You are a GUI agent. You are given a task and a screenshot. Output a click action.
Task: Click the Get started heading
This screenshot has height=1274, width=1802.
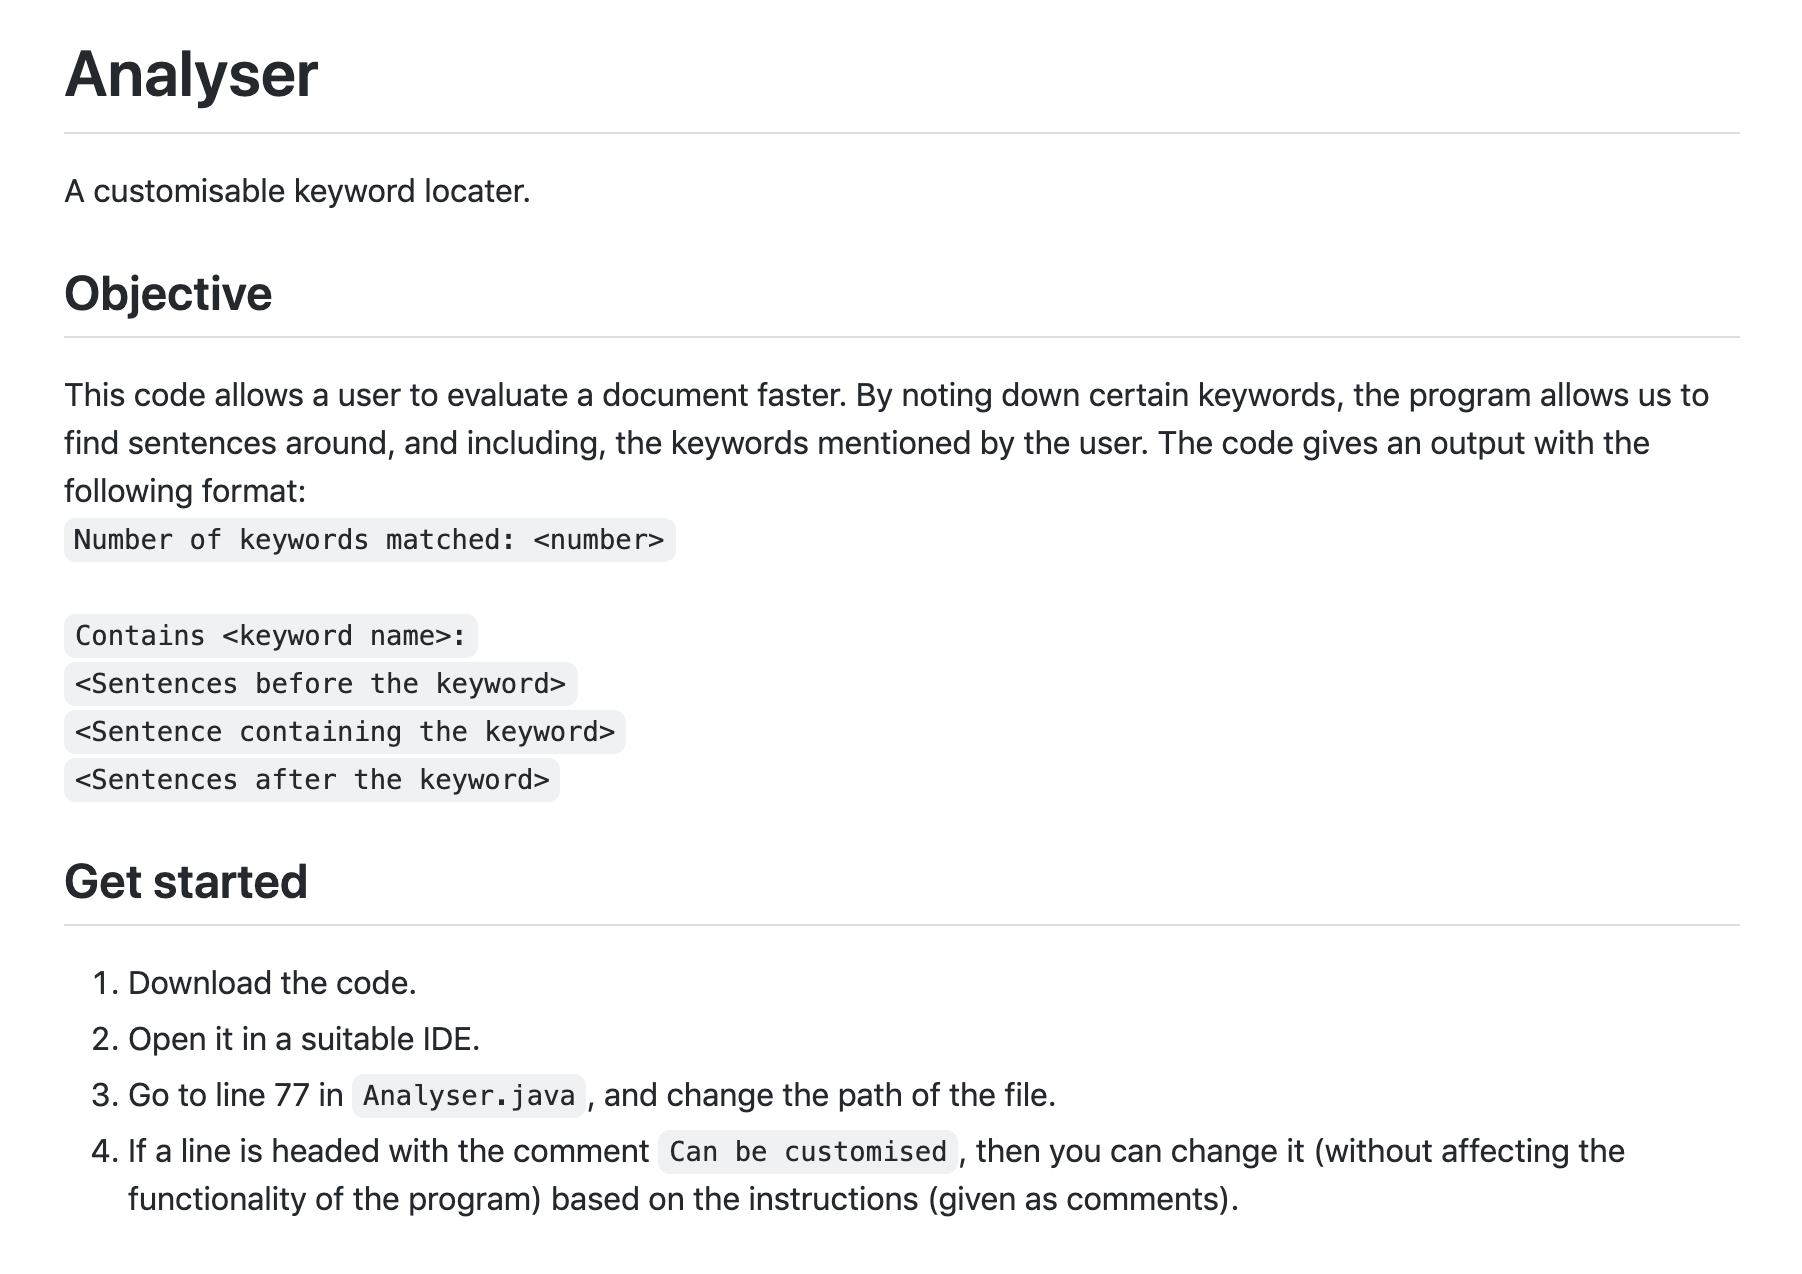186,882
